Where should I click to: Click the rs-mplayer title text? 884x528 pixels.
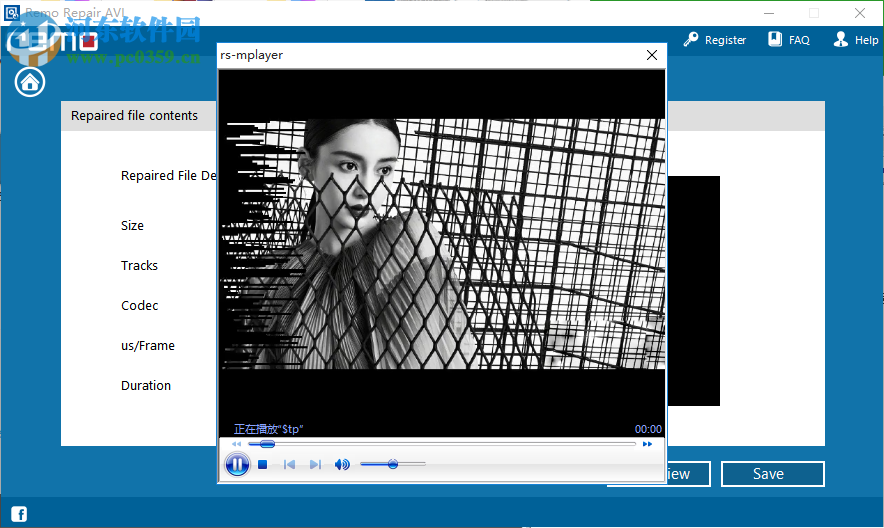point(251,55)
